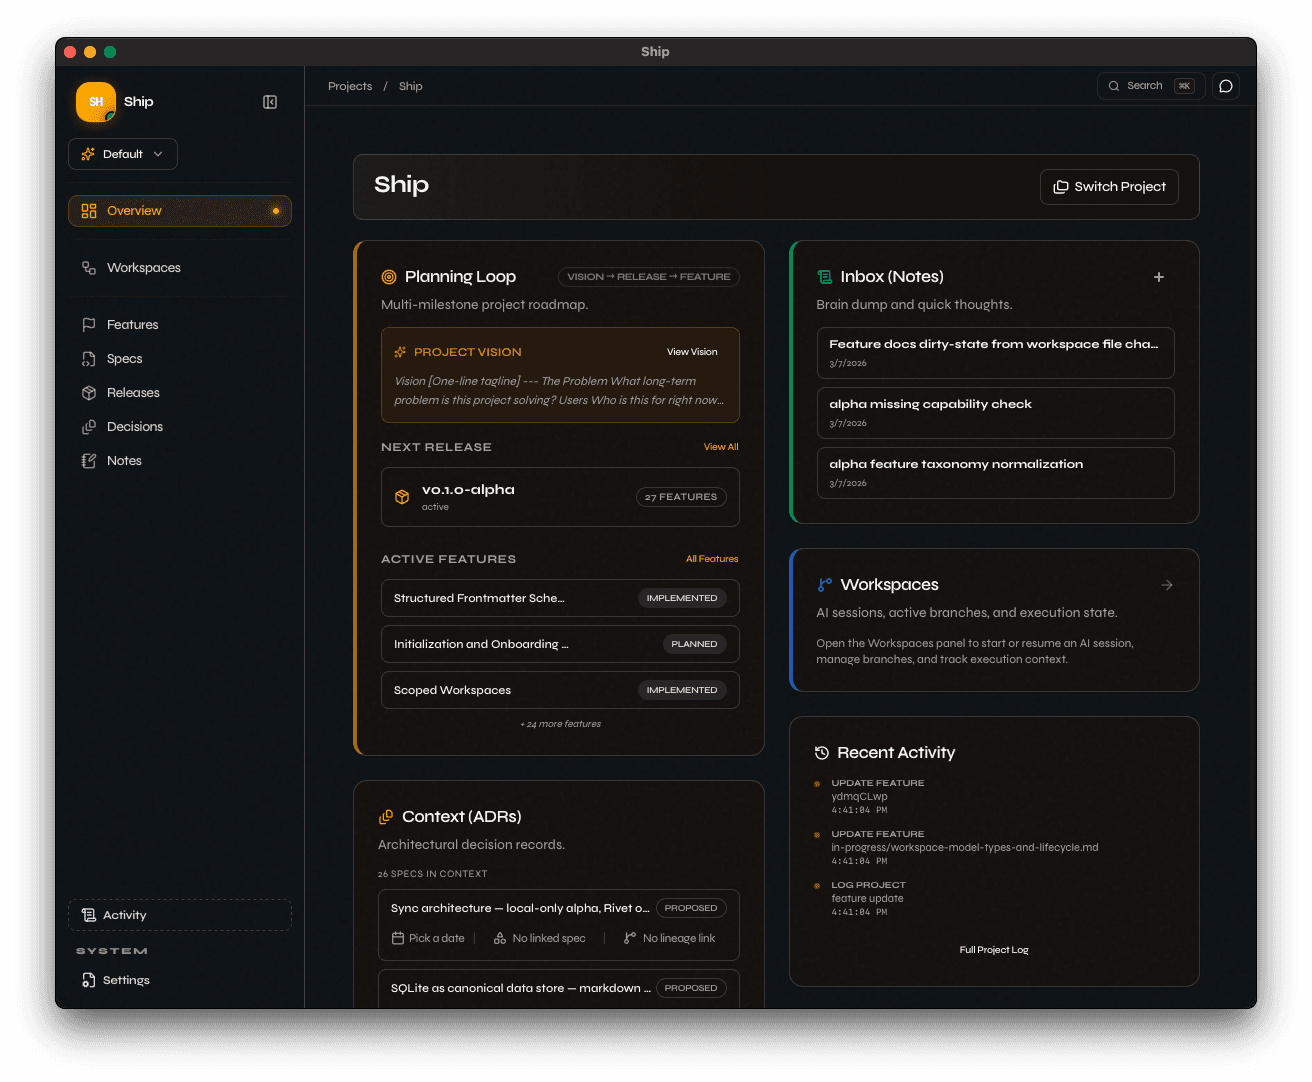Screen dimensions: 1312x1082
Task: Open Decisions from the sidebar
Action: click(134, 427)
